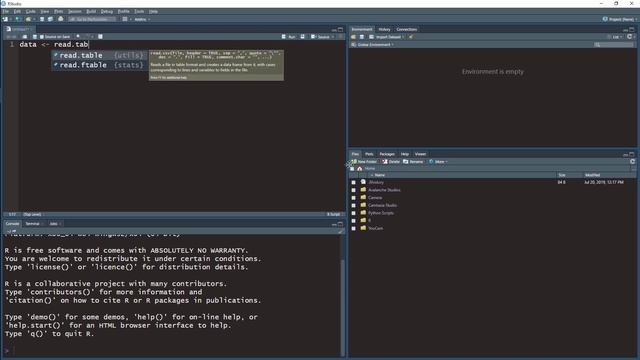Toggle the select-all checkbox in Files path bar
The height and width of the screenshot is (360, 640).
(x=353, y=169)
